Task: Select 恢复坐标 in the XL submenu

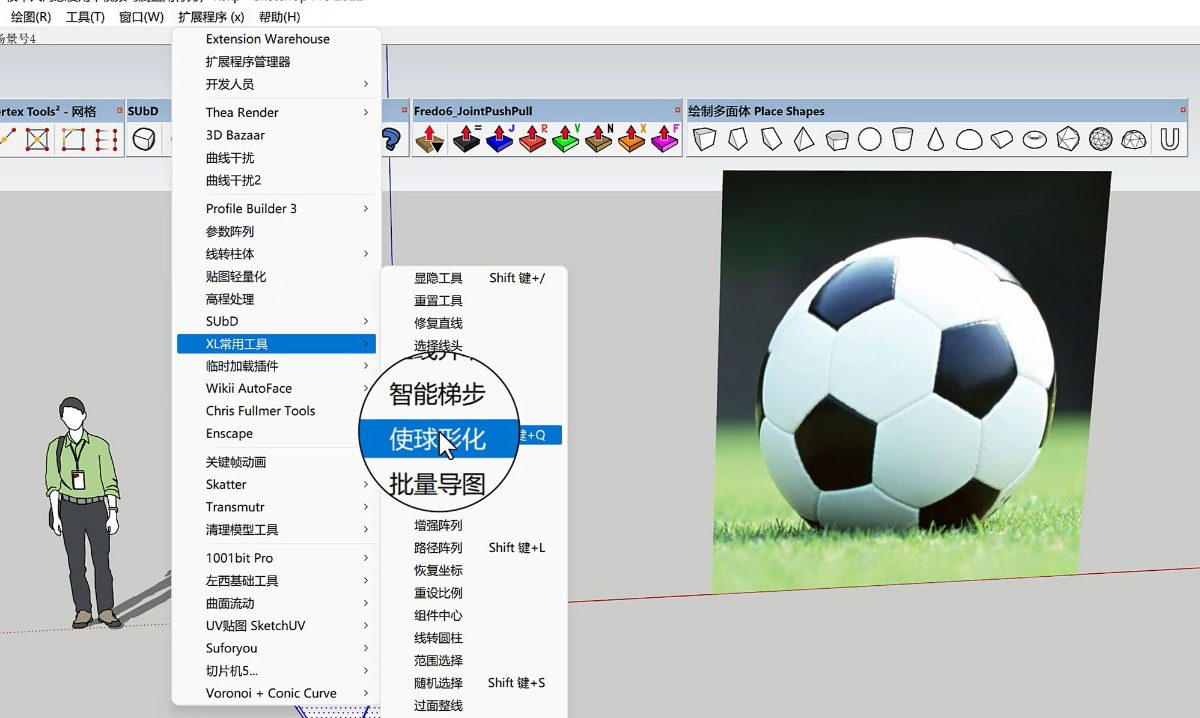Action: coord(474,570)
